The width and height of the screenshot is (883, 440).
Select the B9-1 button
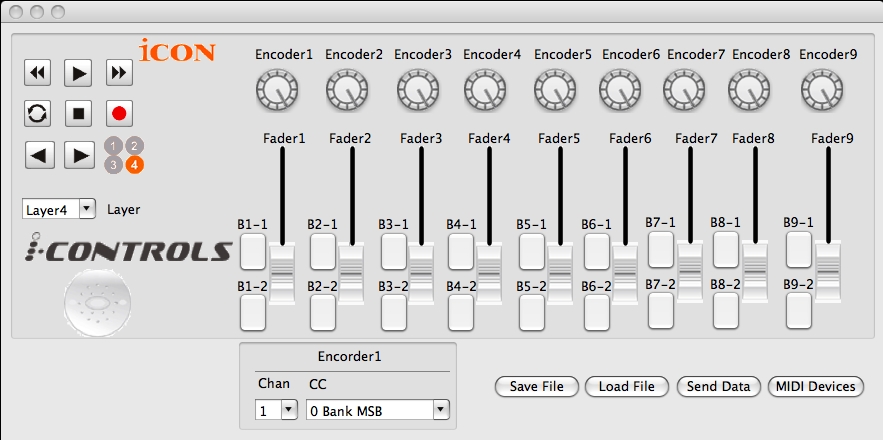click(799, 250)
